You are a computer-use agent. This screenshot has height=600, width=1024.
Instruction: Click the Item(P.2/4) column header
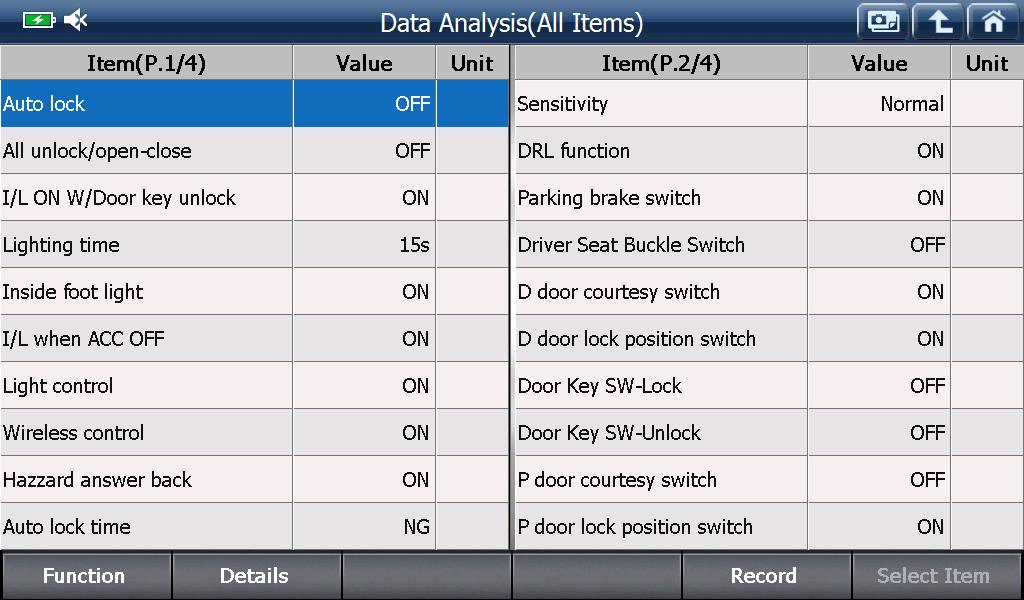point(661,63)
